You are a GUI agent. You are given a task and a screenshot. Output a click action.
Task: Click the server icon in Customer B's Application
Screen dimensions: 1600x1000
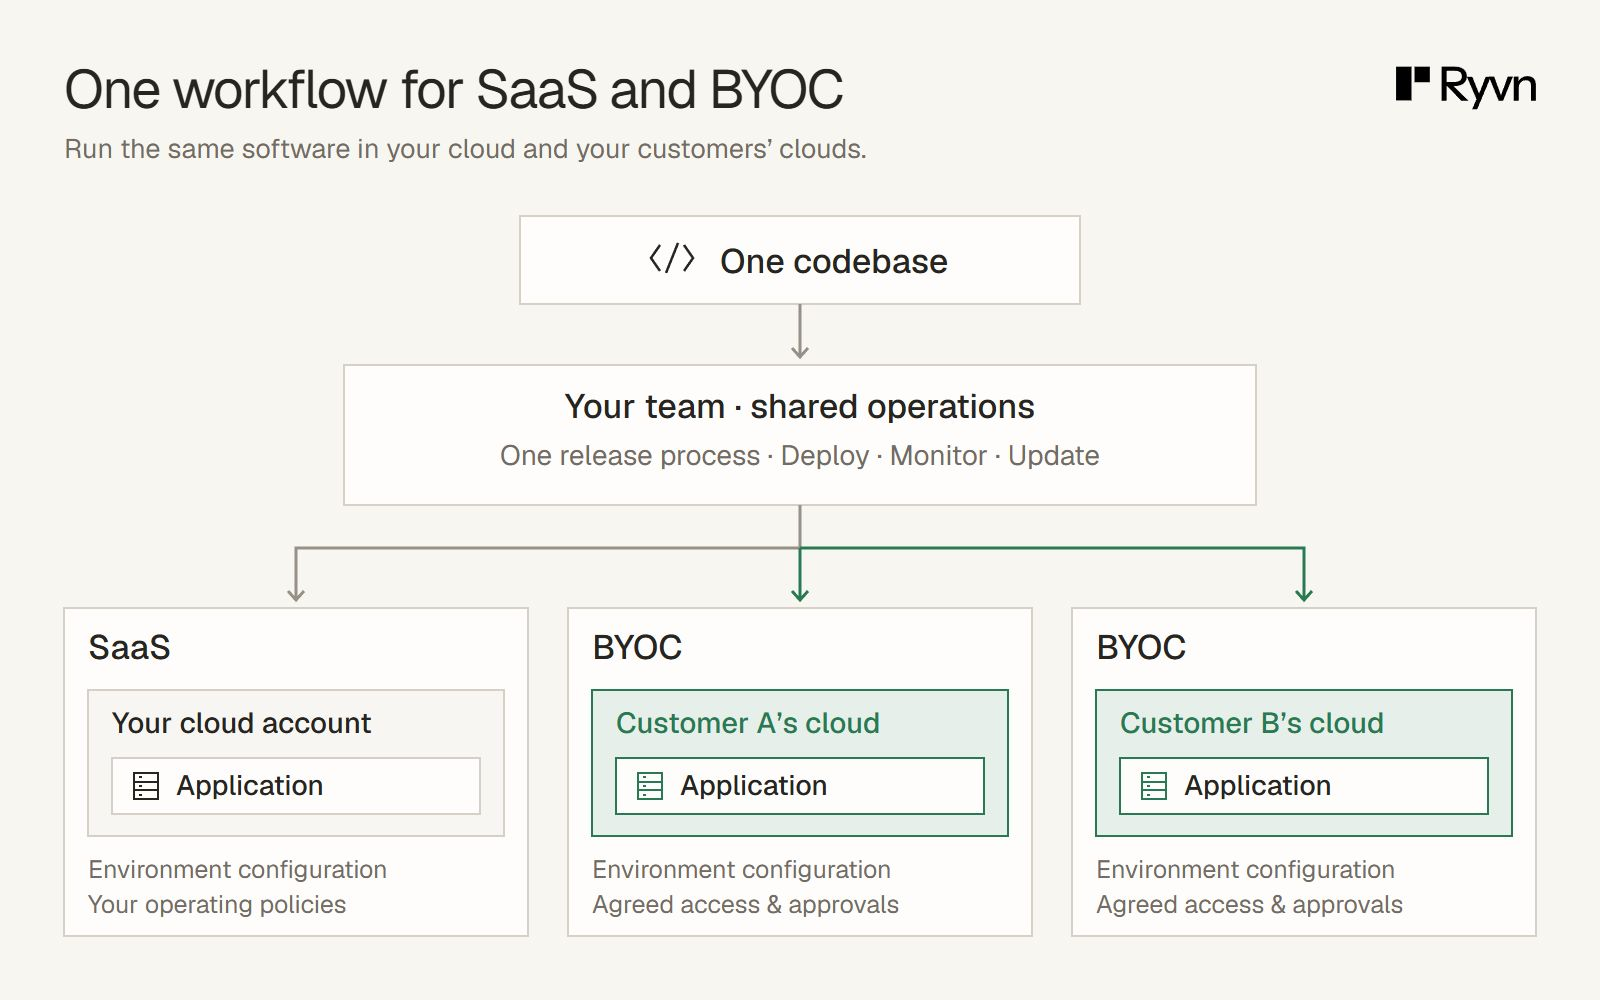click(1154, 786)
